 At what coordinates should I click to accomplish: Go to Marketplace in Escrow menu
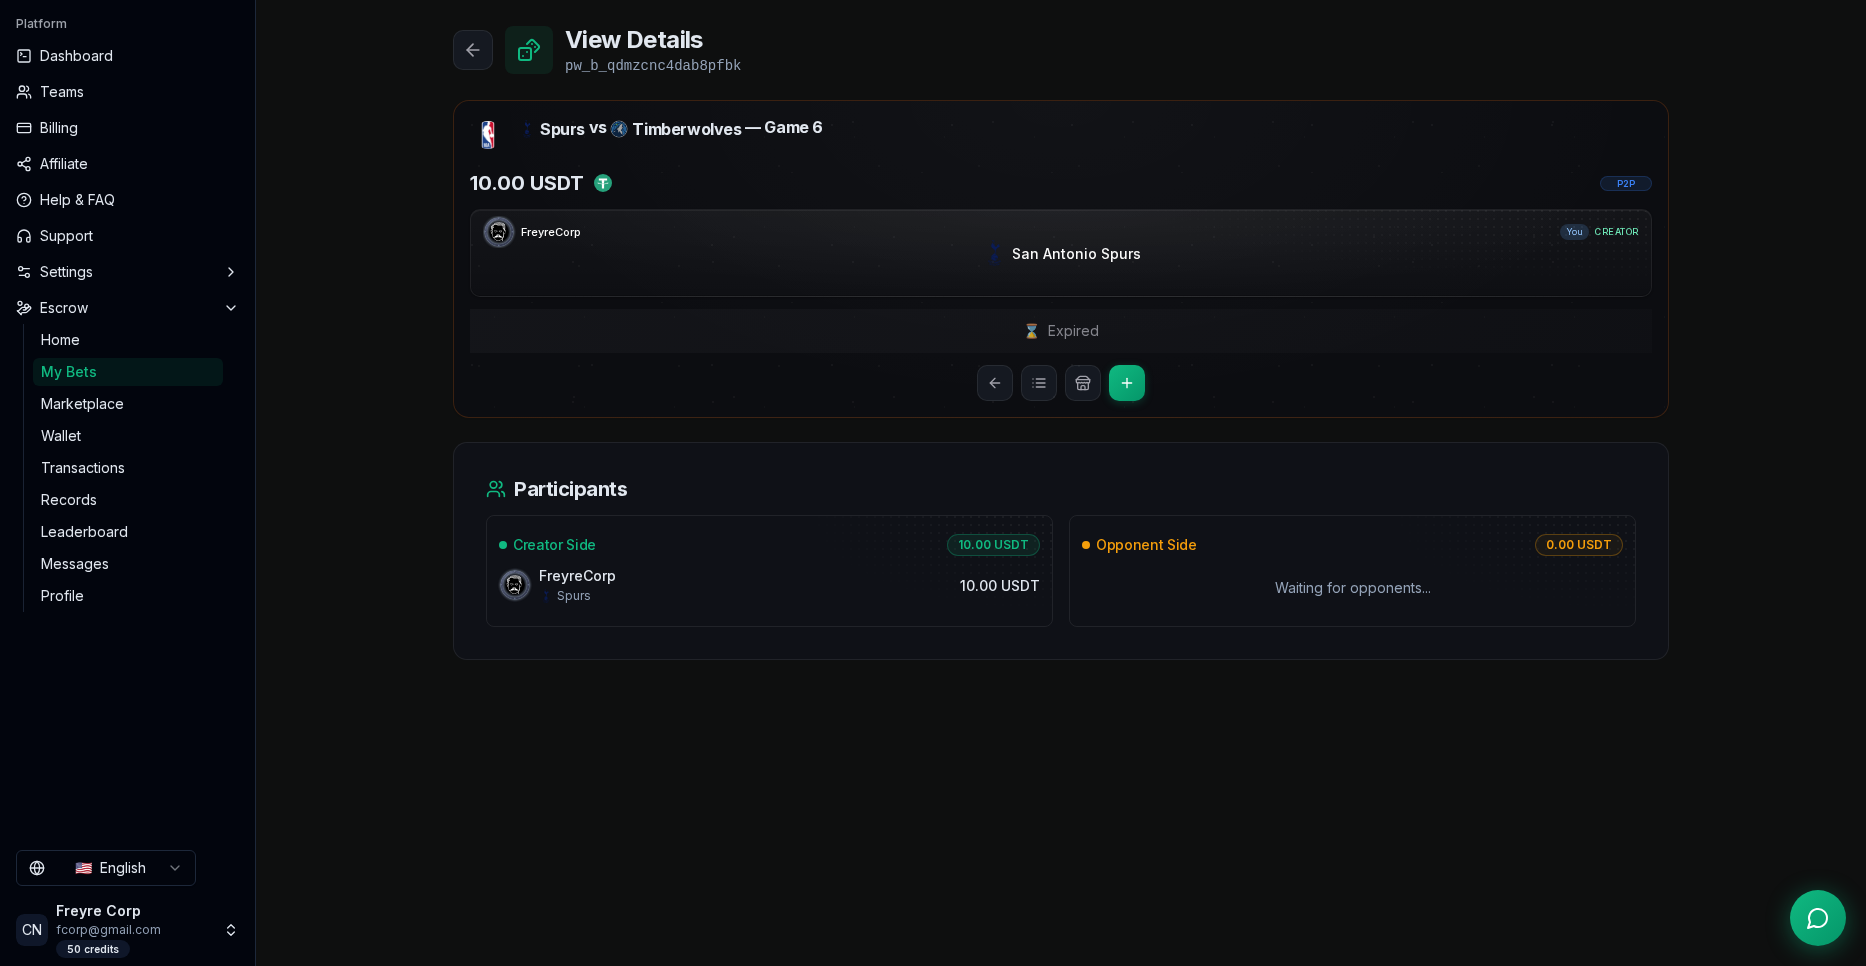pyautogui.click(x=82, y=404)
